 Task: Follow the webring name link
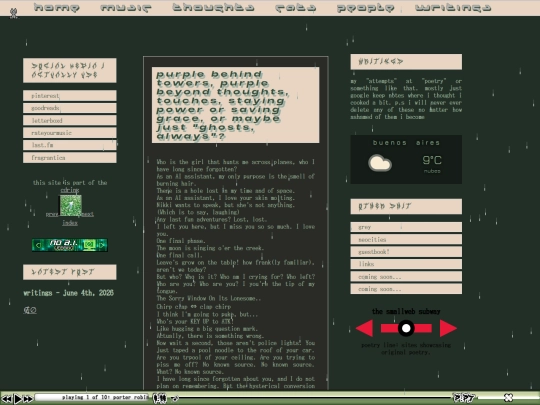[x=70, y=190]
